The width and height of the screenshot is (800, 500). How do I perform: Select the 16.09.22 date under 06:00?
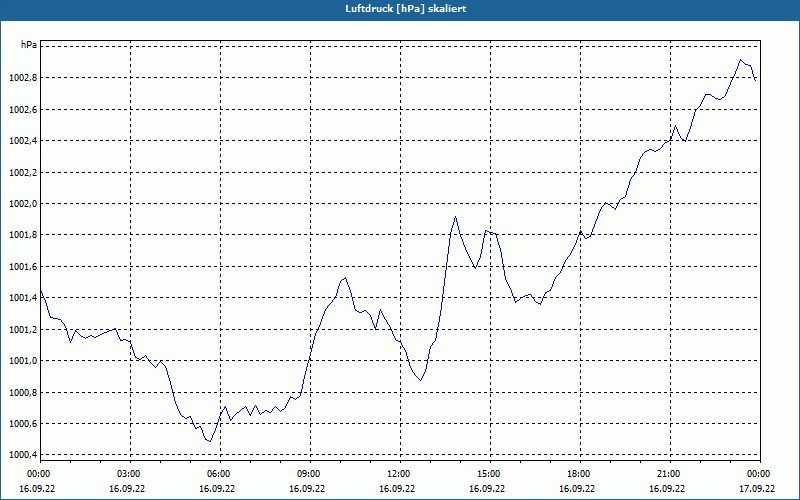[x=217, y=489]
